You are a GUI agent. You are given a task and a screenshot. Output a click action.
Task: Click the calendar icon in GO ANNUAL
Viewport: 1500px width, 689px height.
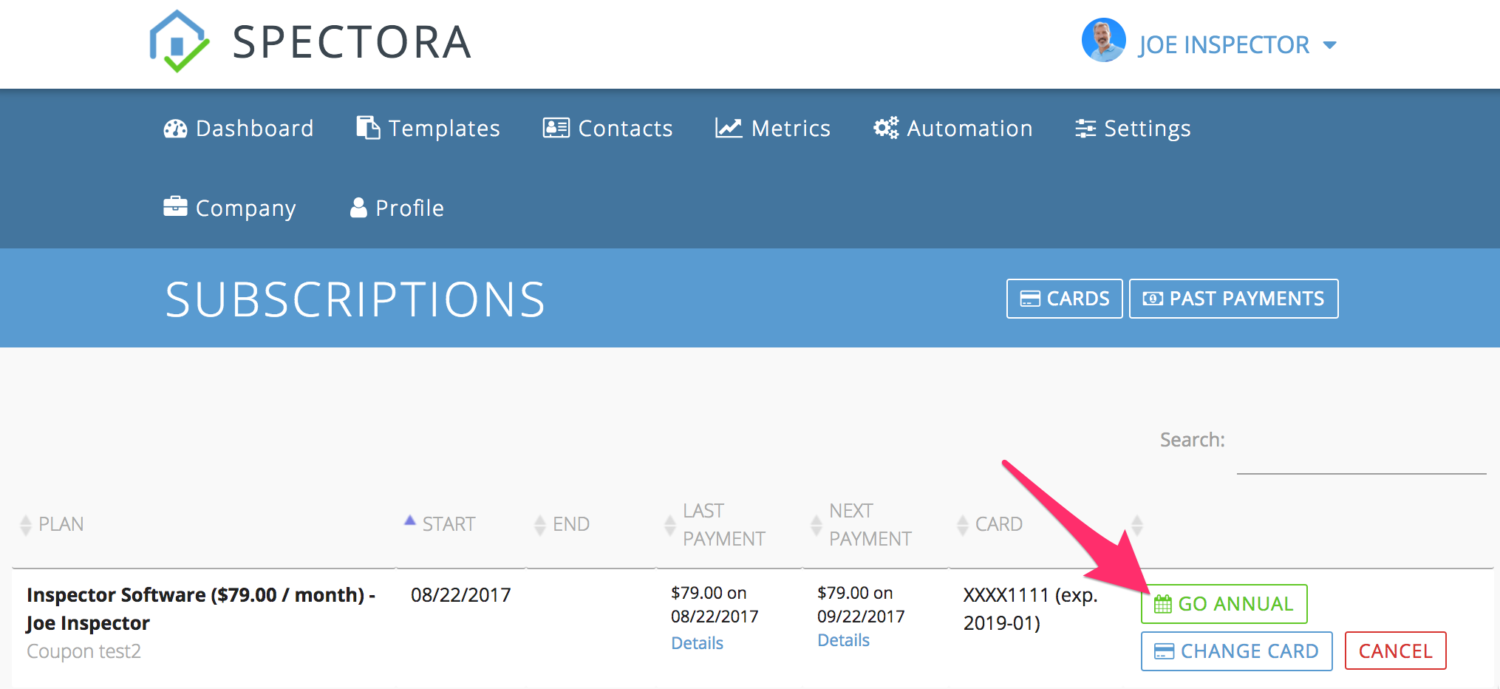point(1163,604)
